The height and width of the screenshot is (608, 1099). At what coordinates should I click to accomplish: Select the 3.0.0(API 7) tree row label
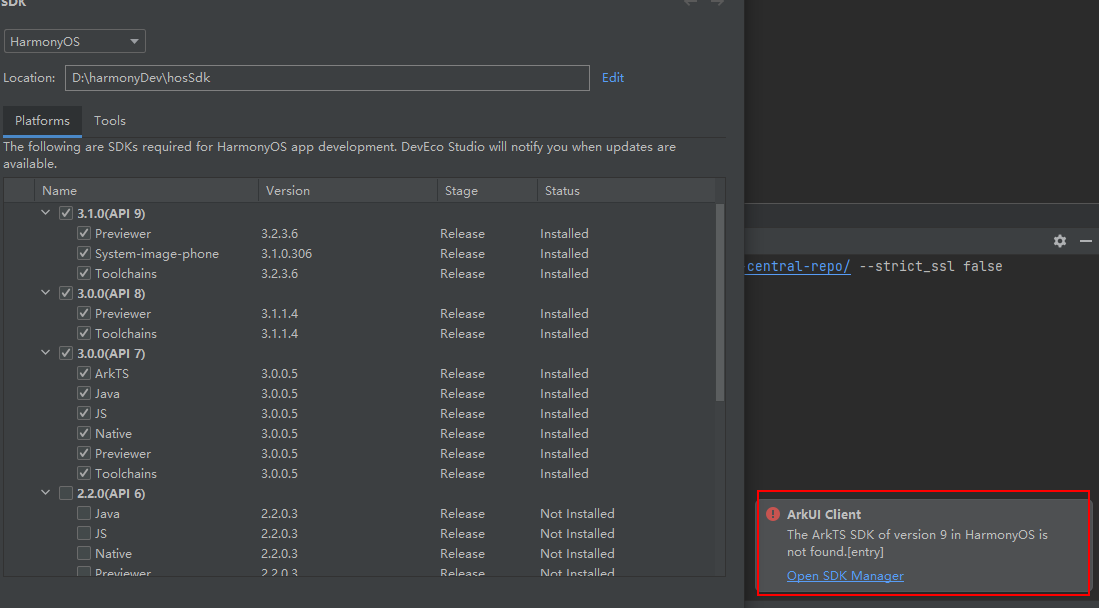111,353
